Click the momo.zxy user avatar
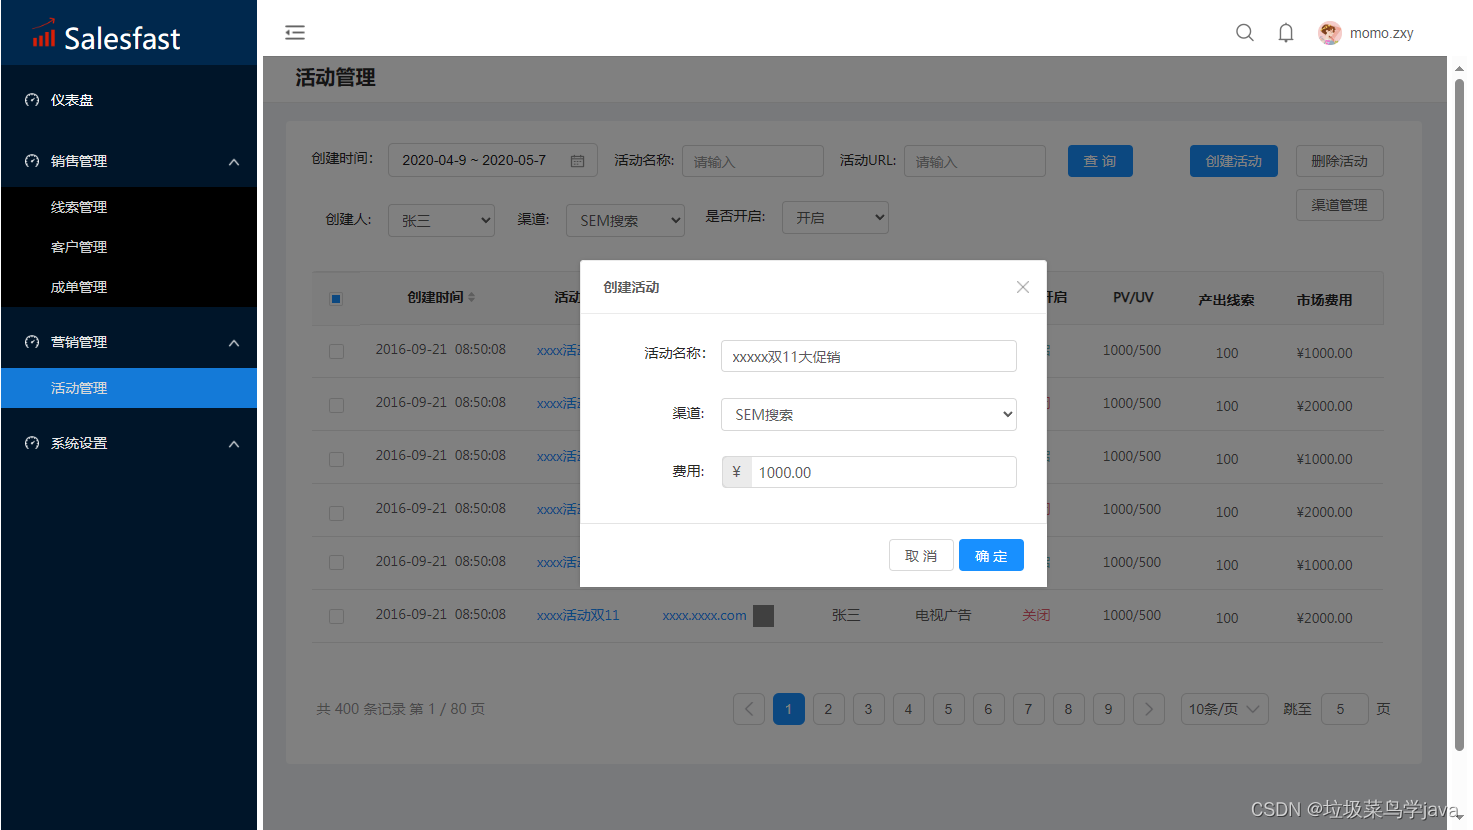1473x830 pixels. click(x=1329, y=33)
